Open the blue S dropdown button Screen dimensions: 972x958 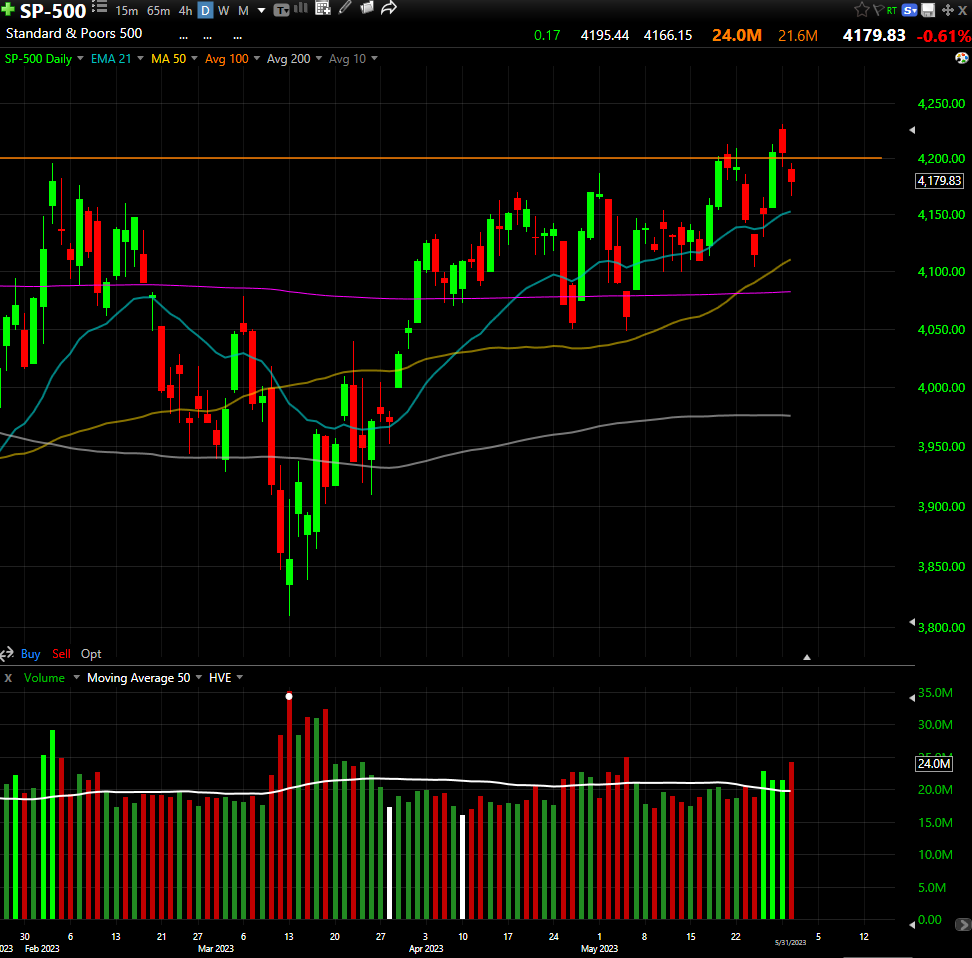[x=909, y=10]
